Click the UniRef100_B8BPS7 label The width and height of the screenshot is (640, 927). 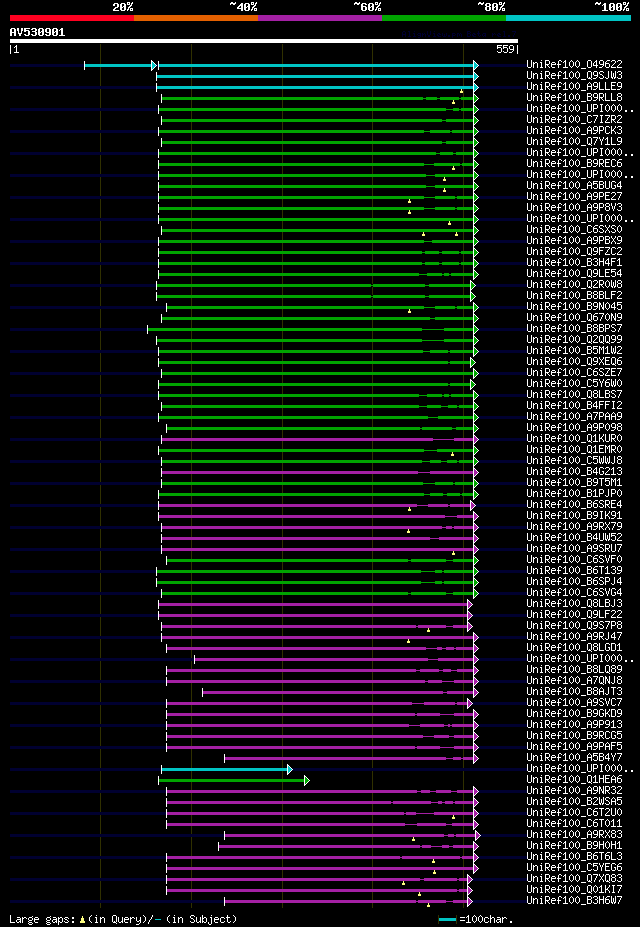tap(574, 329)
